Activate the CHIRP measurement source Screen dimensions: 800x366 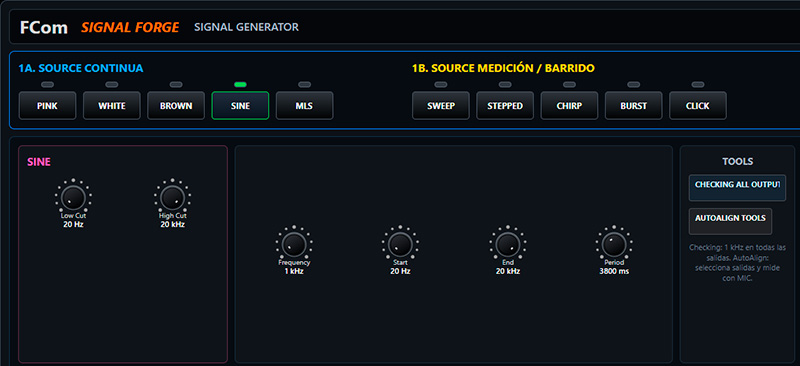569,106
